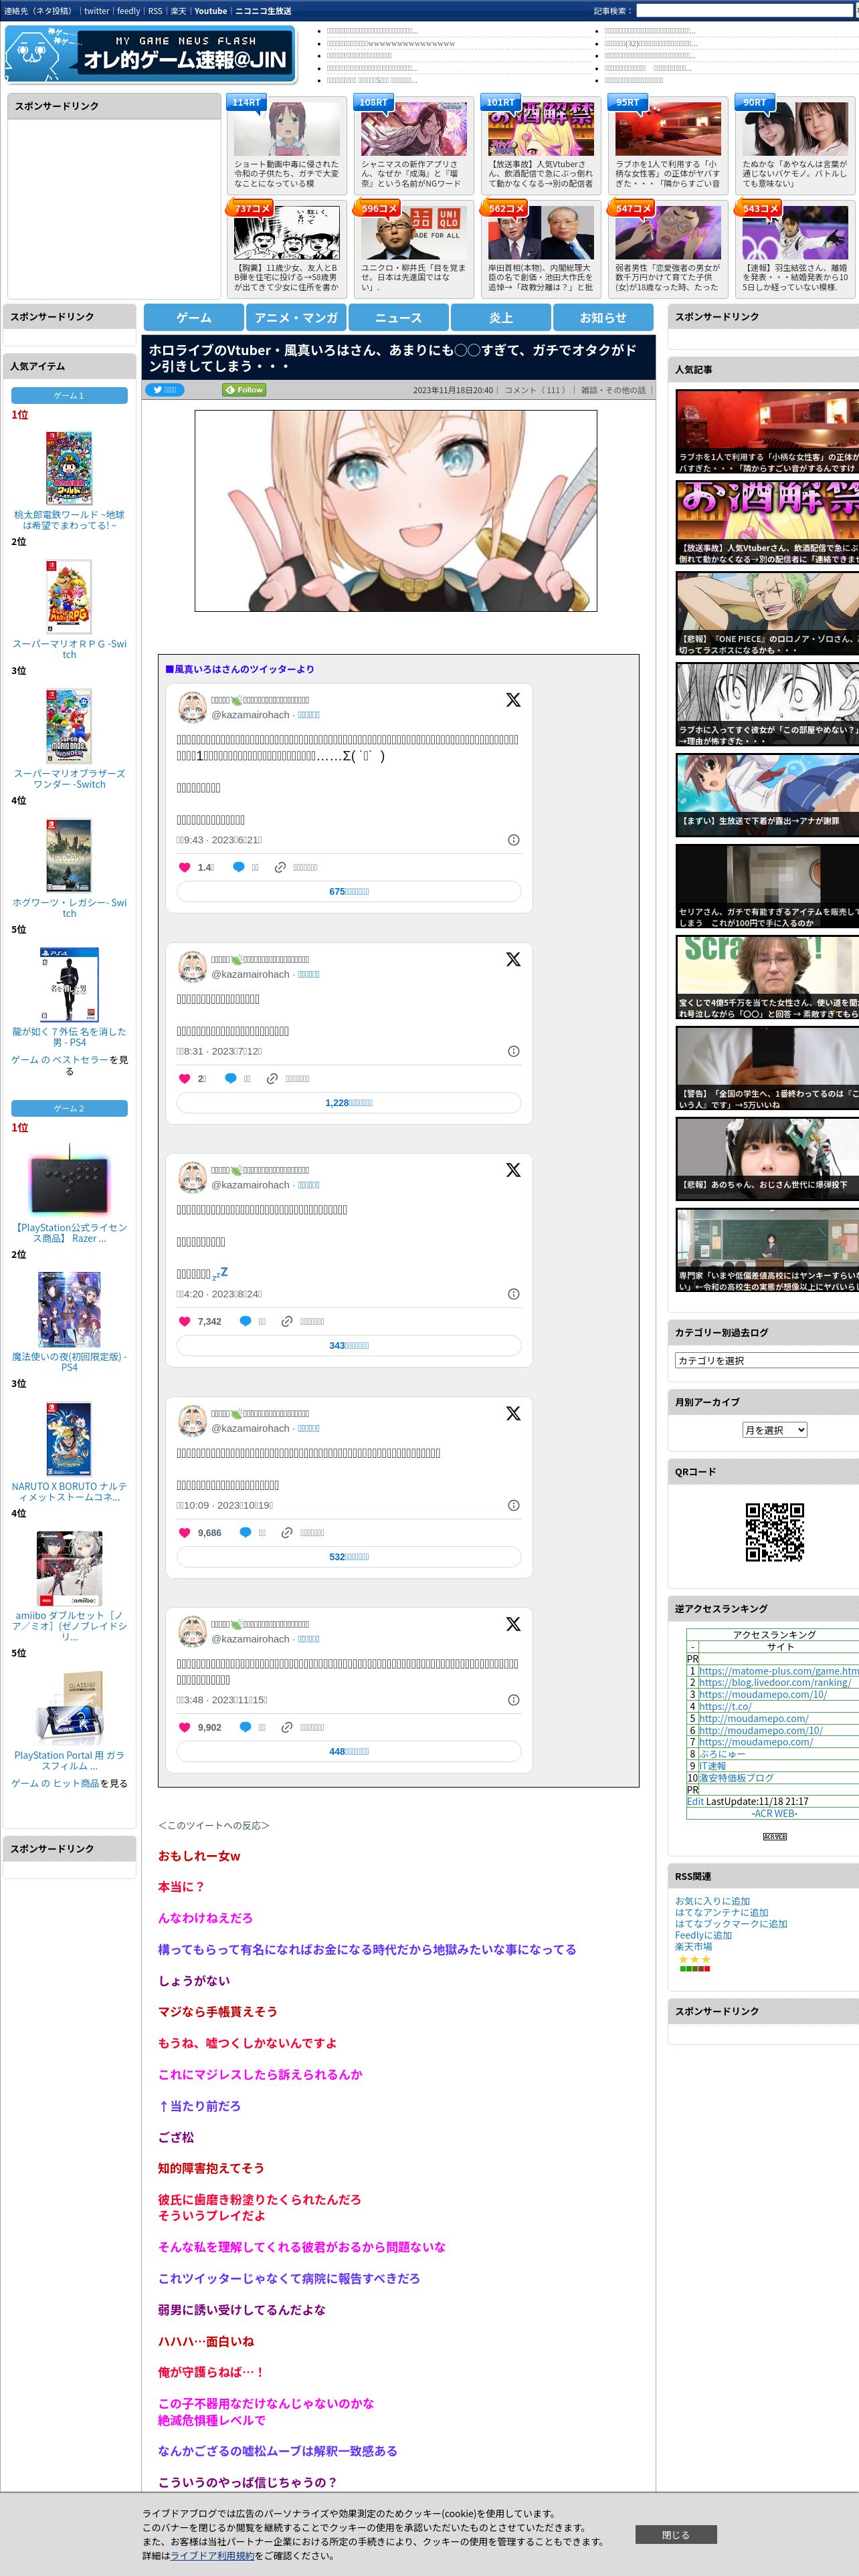The height and width of the screenshot is (2576, 859).
Task: Open the ニュース tab
Action: (x=398, y=317)
